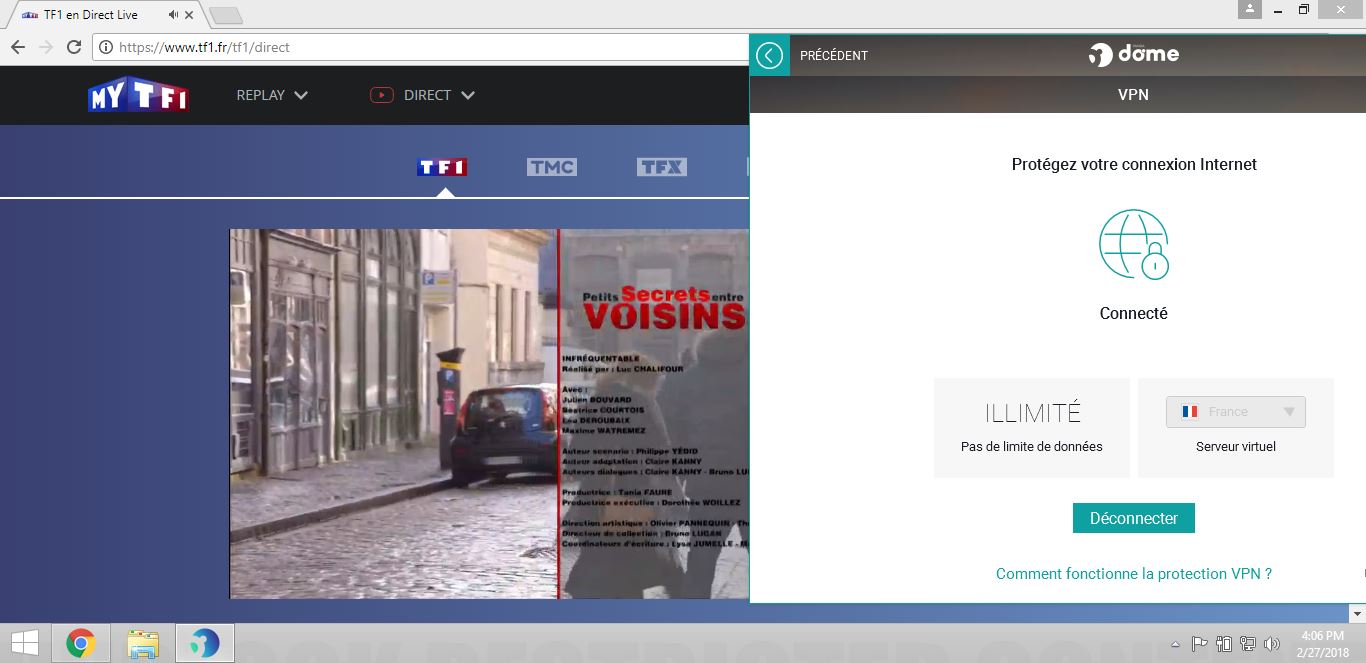
Task: Open the network tray icon
Action: point(1248,644)
